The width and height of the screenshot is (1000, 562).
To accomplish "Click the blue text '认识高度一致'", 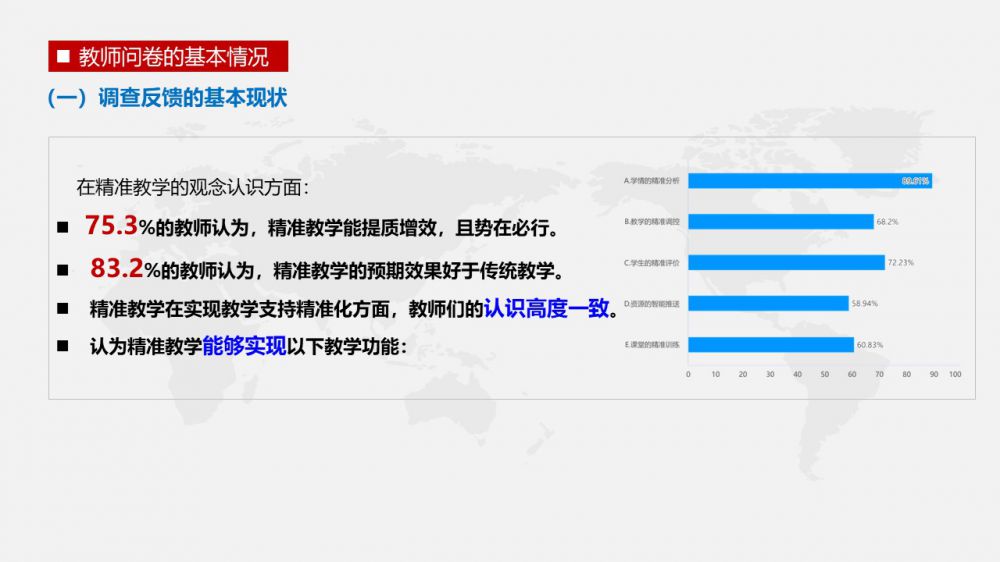I will tap(546, 309).
